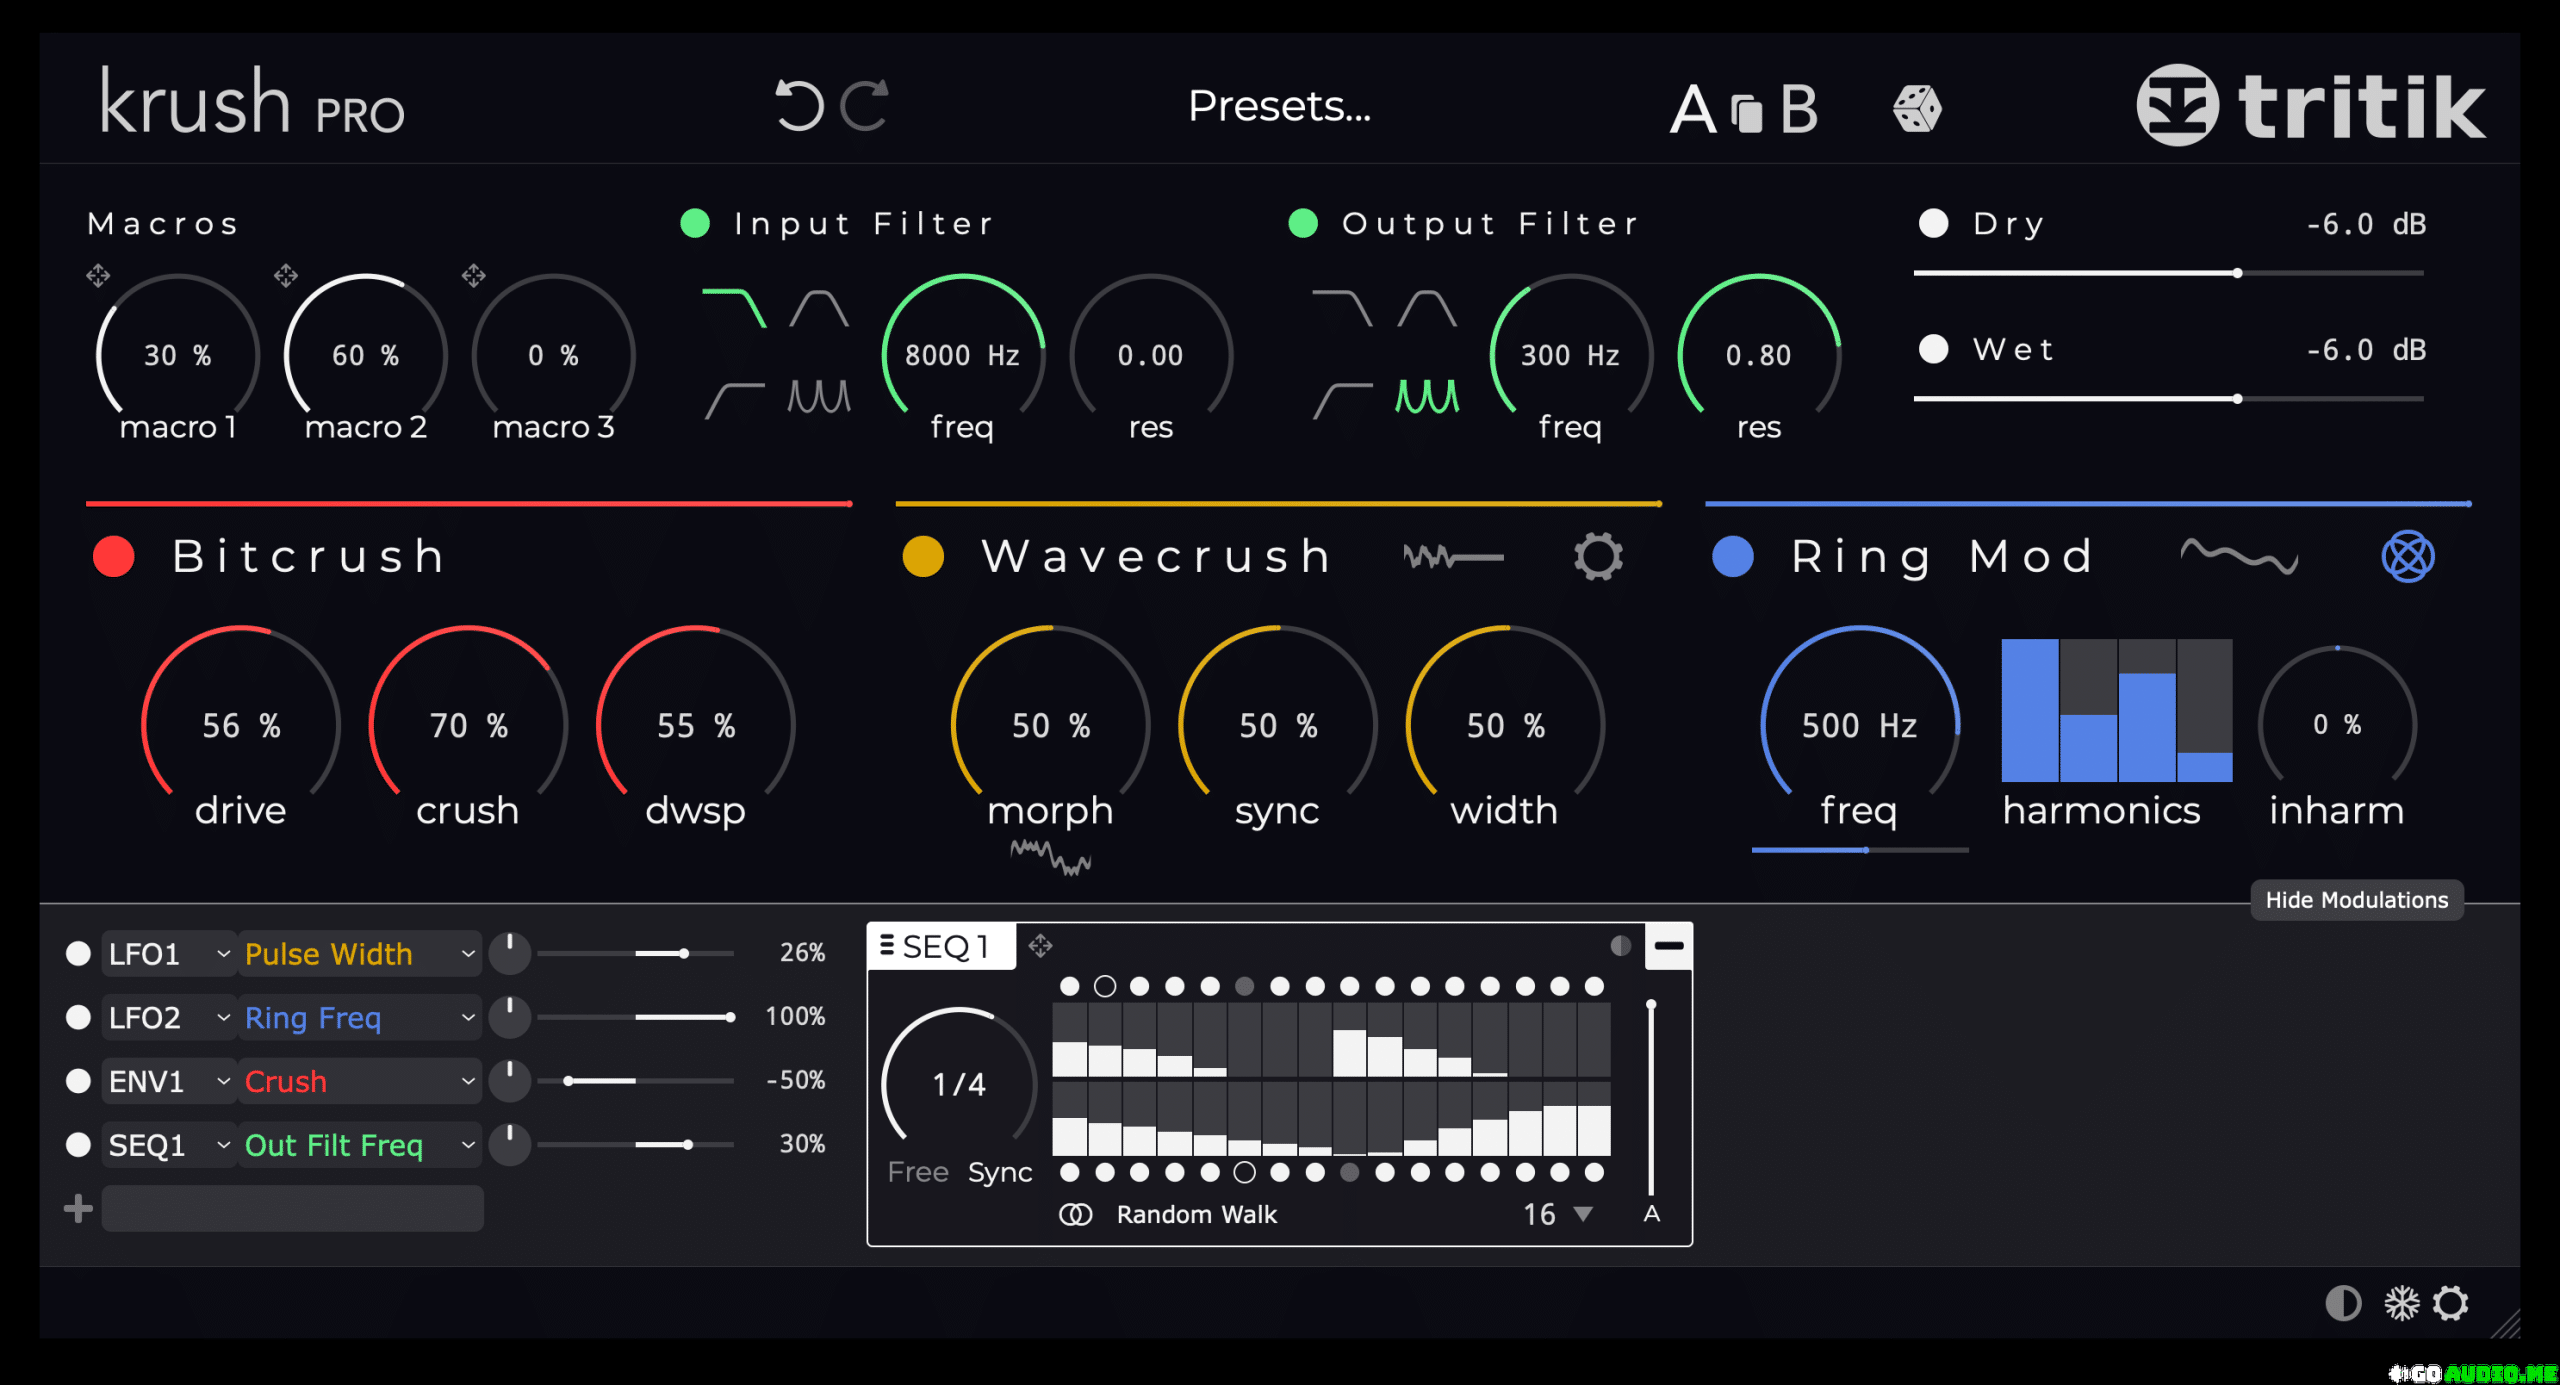
Task: Select Output Filter high-pass shape
Action: 1342,399
